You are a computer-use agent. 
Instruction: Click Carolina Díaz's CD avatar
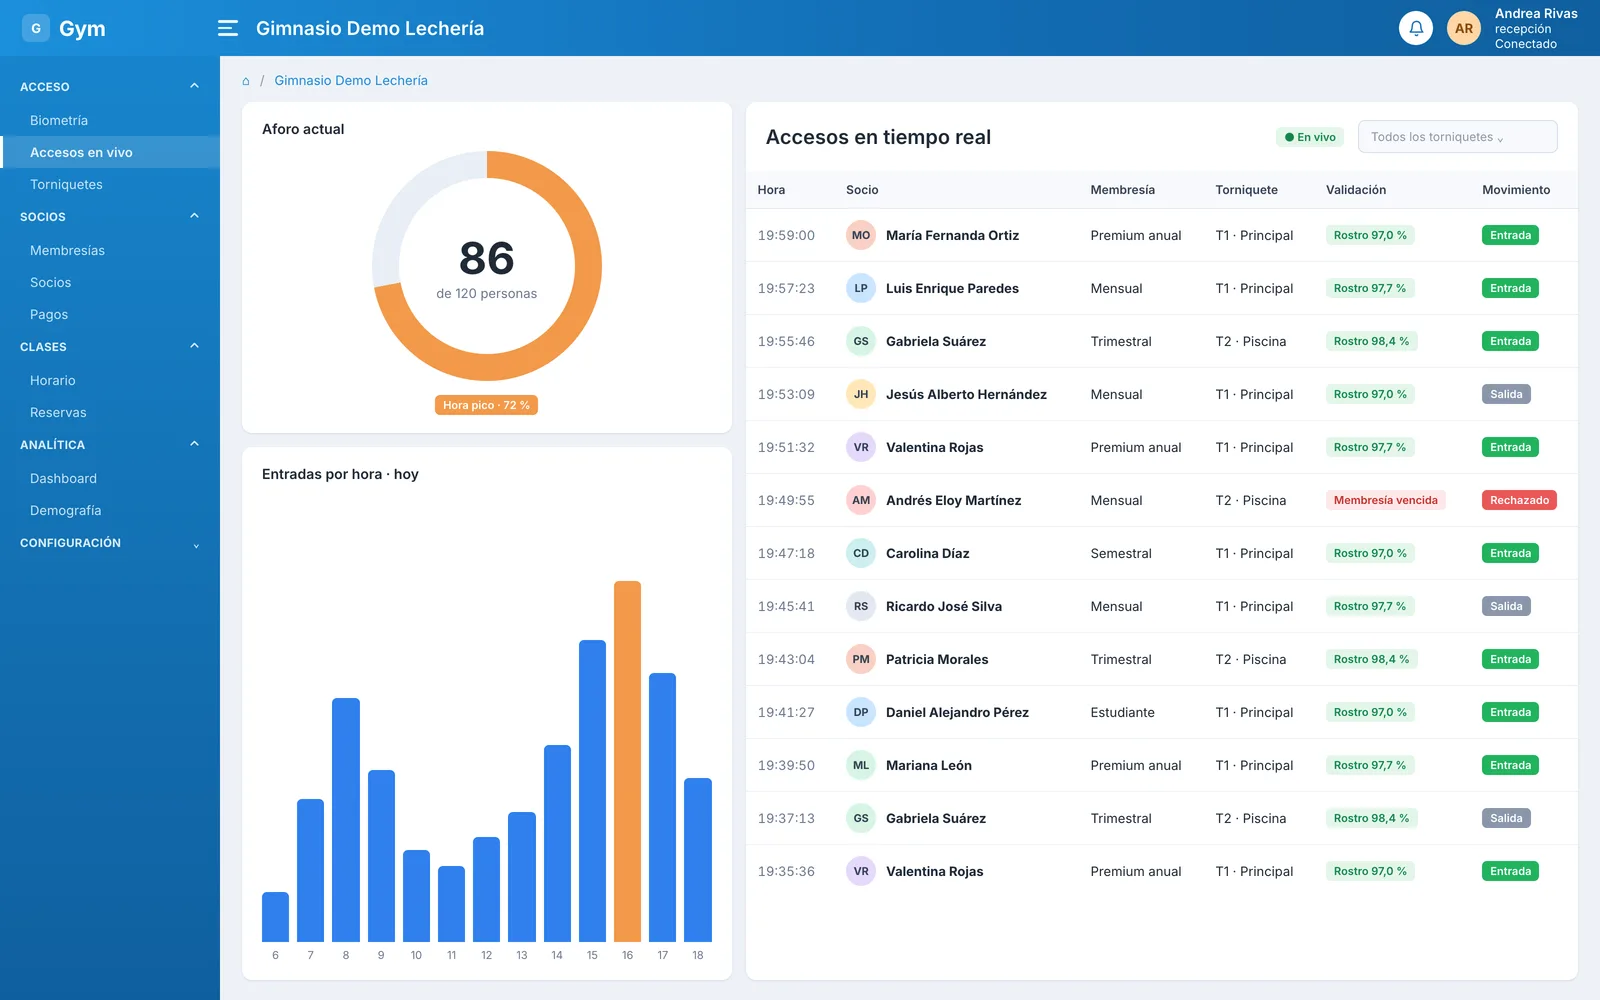point(861,553)
